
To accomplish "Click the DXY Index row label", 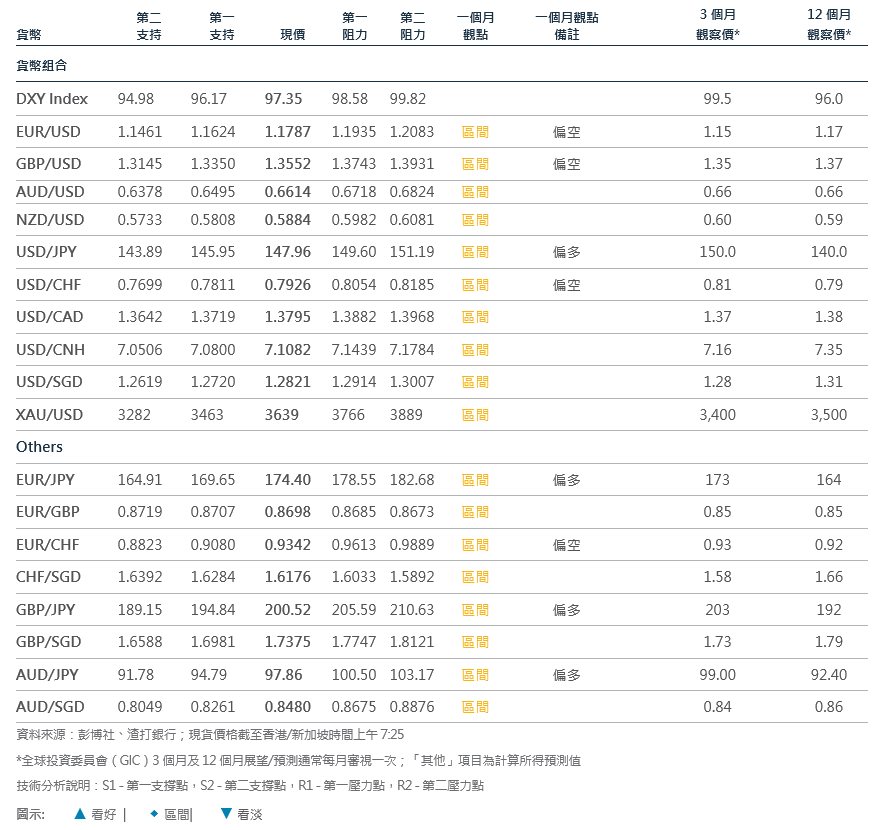I will tap(52, 99).
